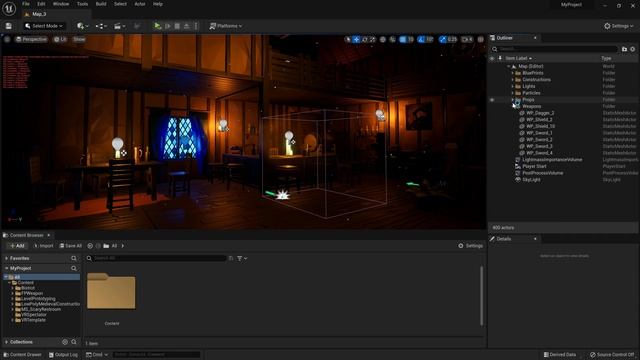Open the Edit menu
This screenshot has width=640, height=360.
coord(41,4)
